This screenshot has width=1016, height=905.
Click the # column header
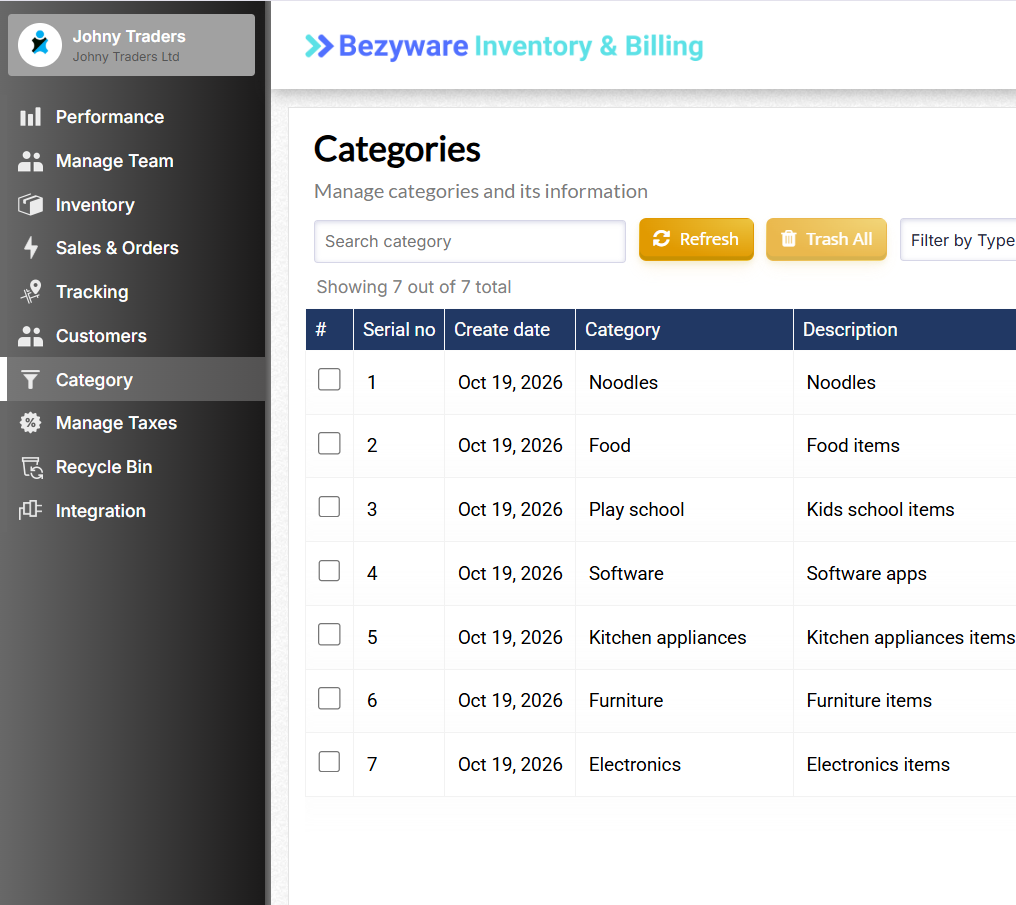(330, 330)
